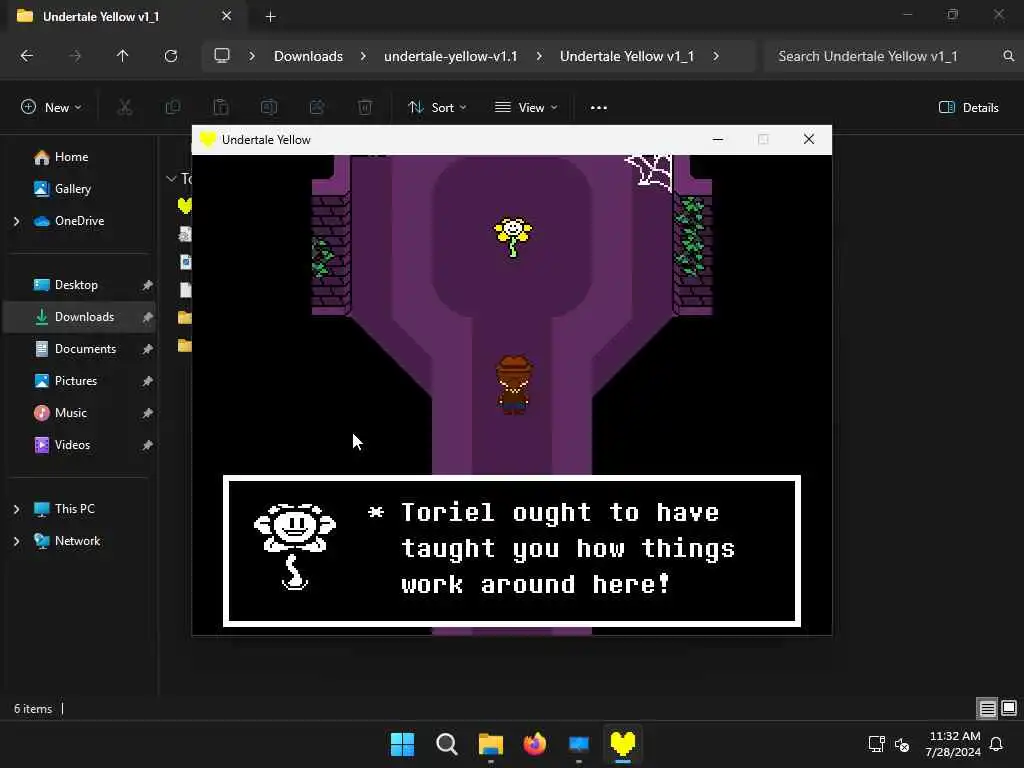
Task: Select undertale-yellow-v1.1 in the breadcrumb
Action: tap(451, 56)
